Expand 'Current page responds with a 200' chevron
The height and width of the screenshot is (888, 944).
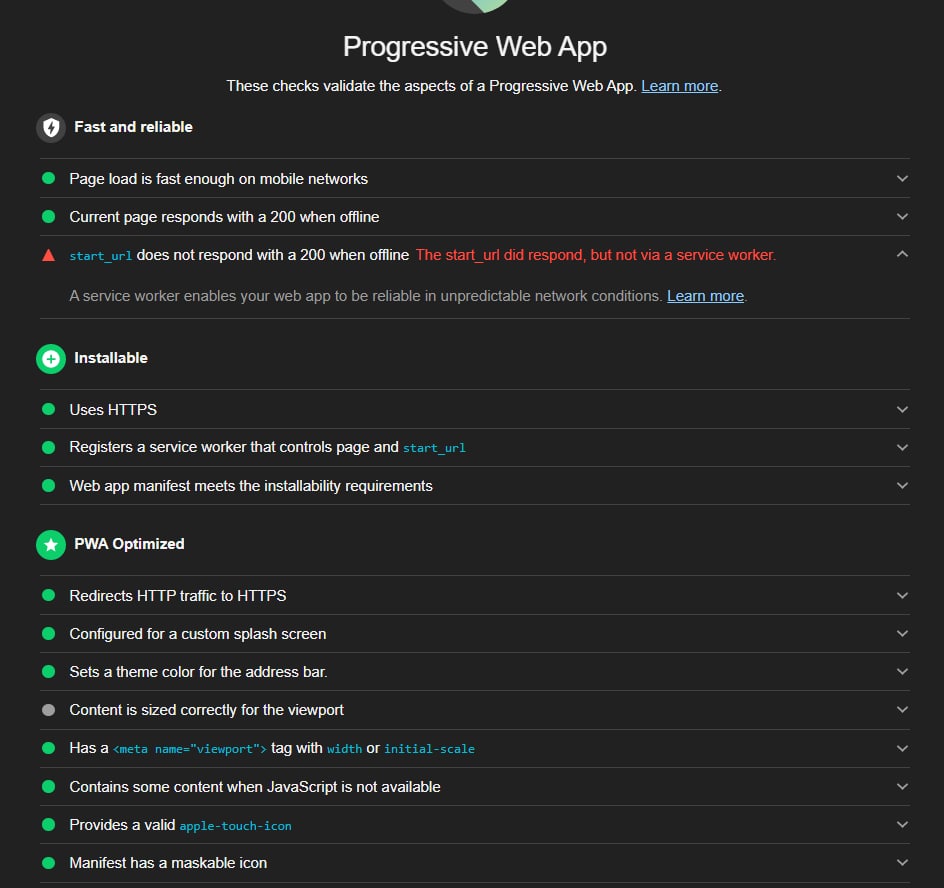point(902,216)
